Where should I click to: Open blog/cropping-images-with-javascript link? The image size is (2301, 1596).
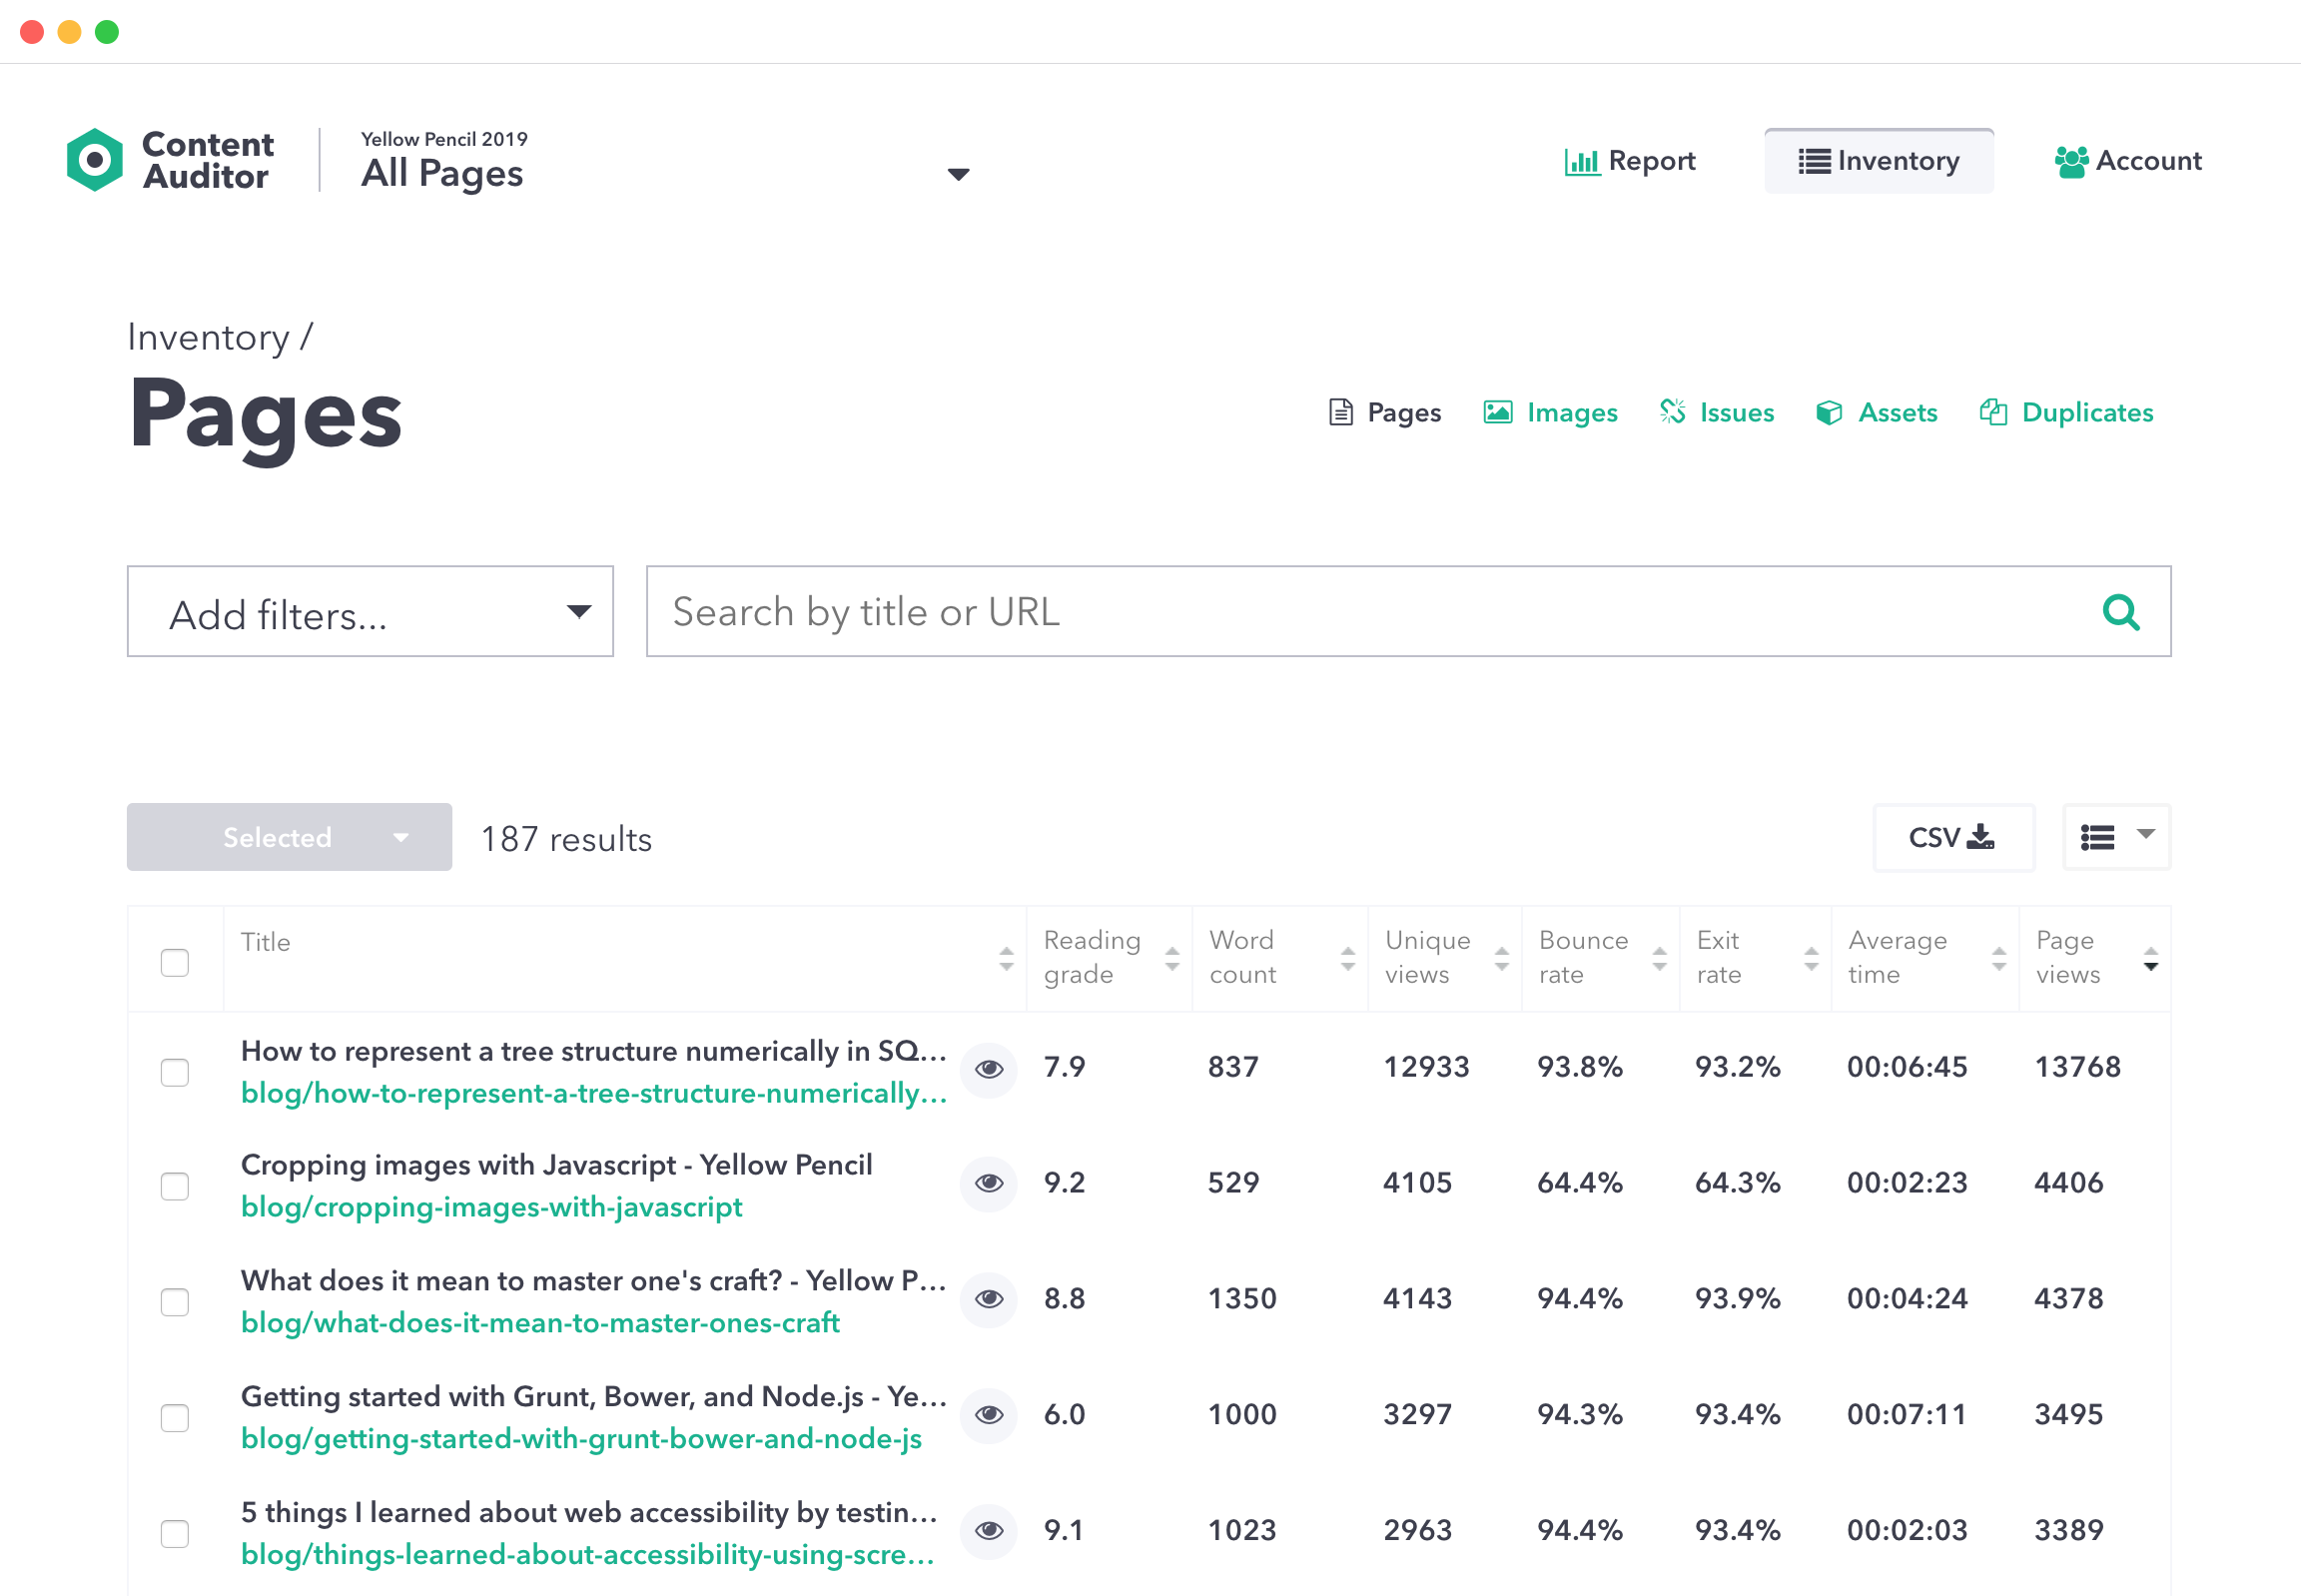coord(491,1207)
